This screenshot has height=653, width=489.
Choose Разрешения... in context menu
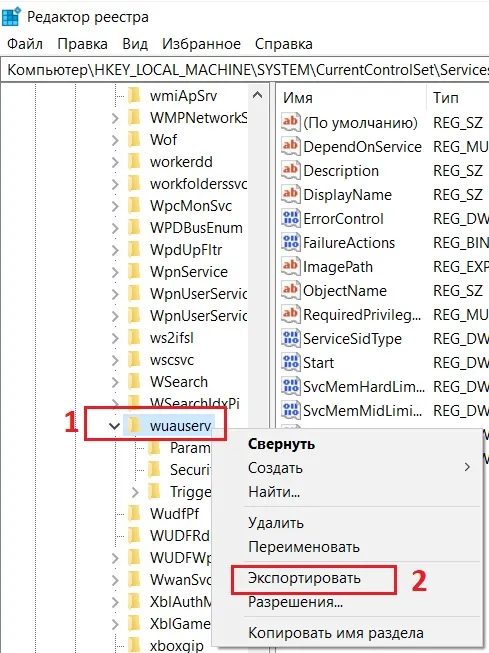pyautogui.click(x=295, y=602)
